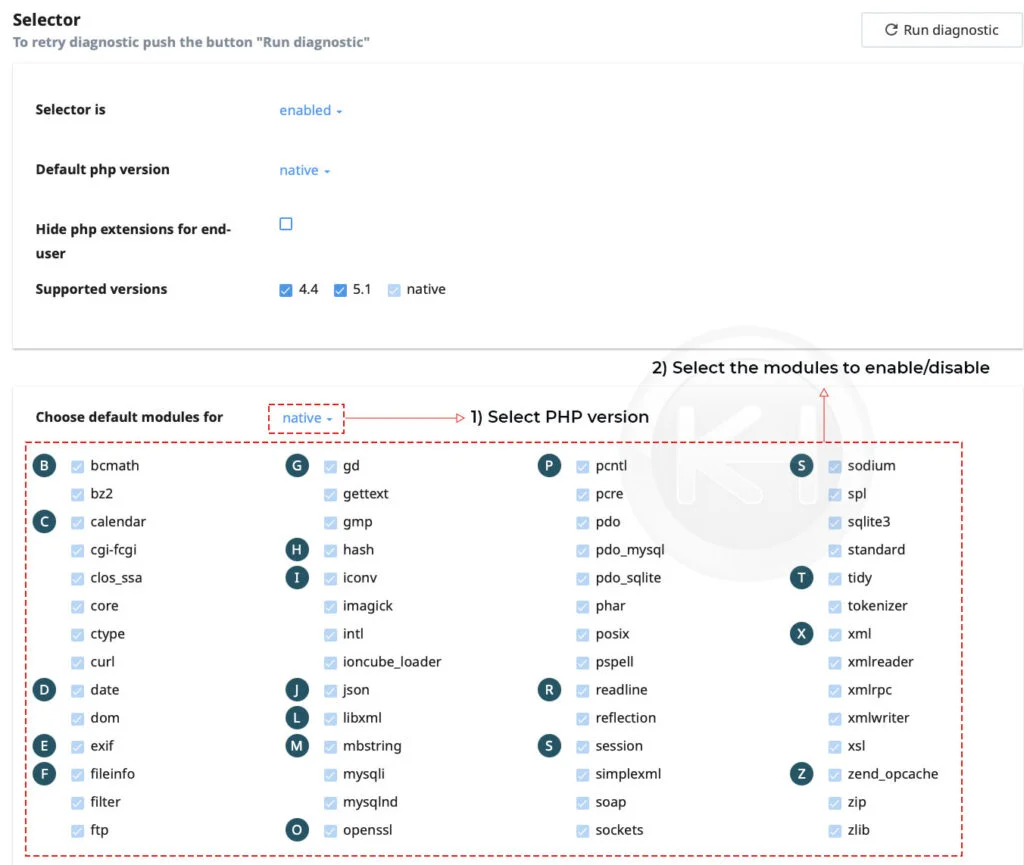Image resolution: width=1024 pixels, height=865 pixels.
Task: Open the Default php version dropdown
Action: [x=300, y=170]
